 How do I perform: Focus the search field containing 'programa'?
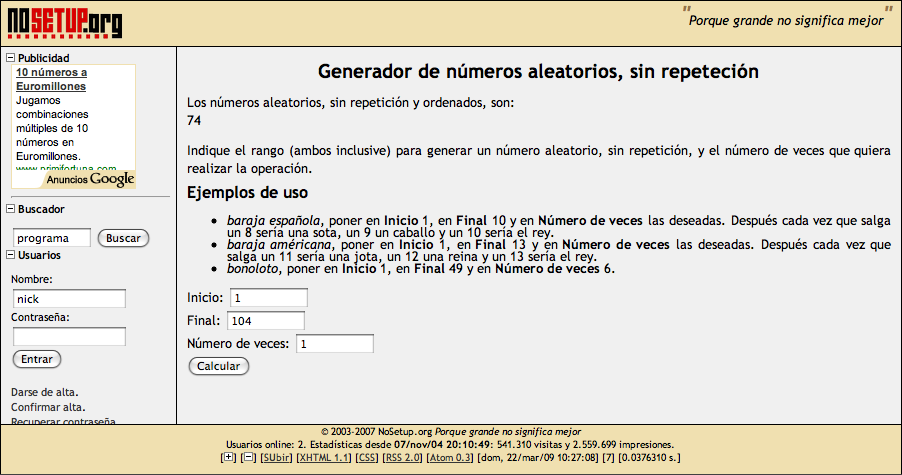coord(52,238)
